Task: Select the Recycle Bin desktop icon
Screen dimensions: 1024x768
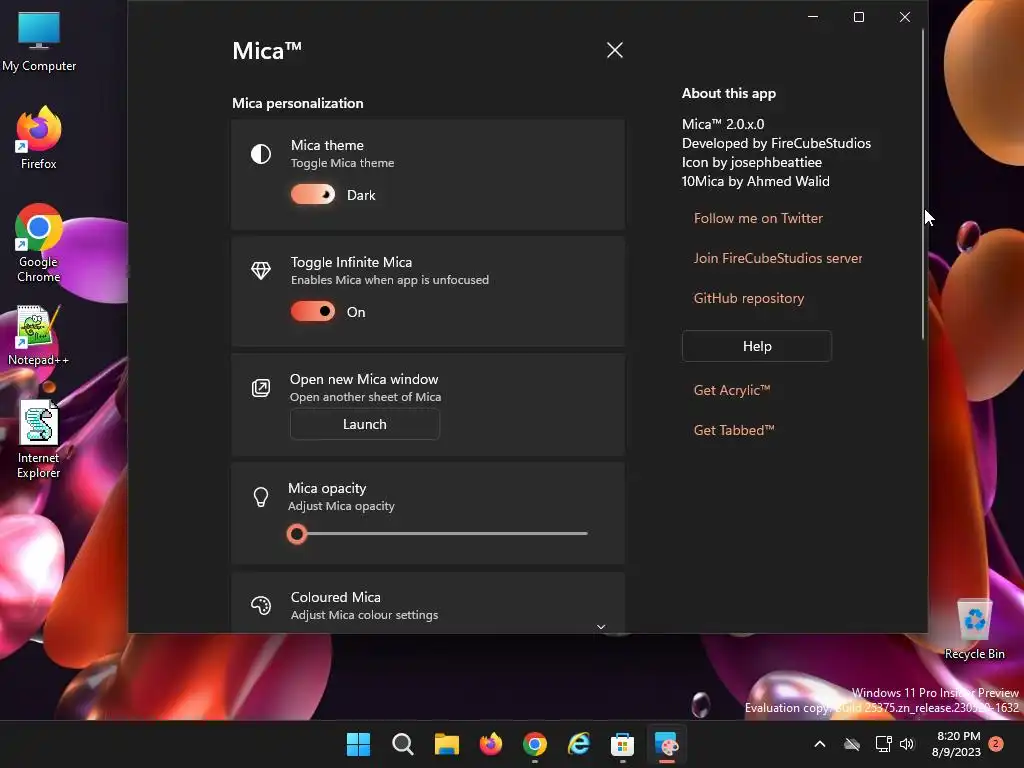Action: [974, 630]
